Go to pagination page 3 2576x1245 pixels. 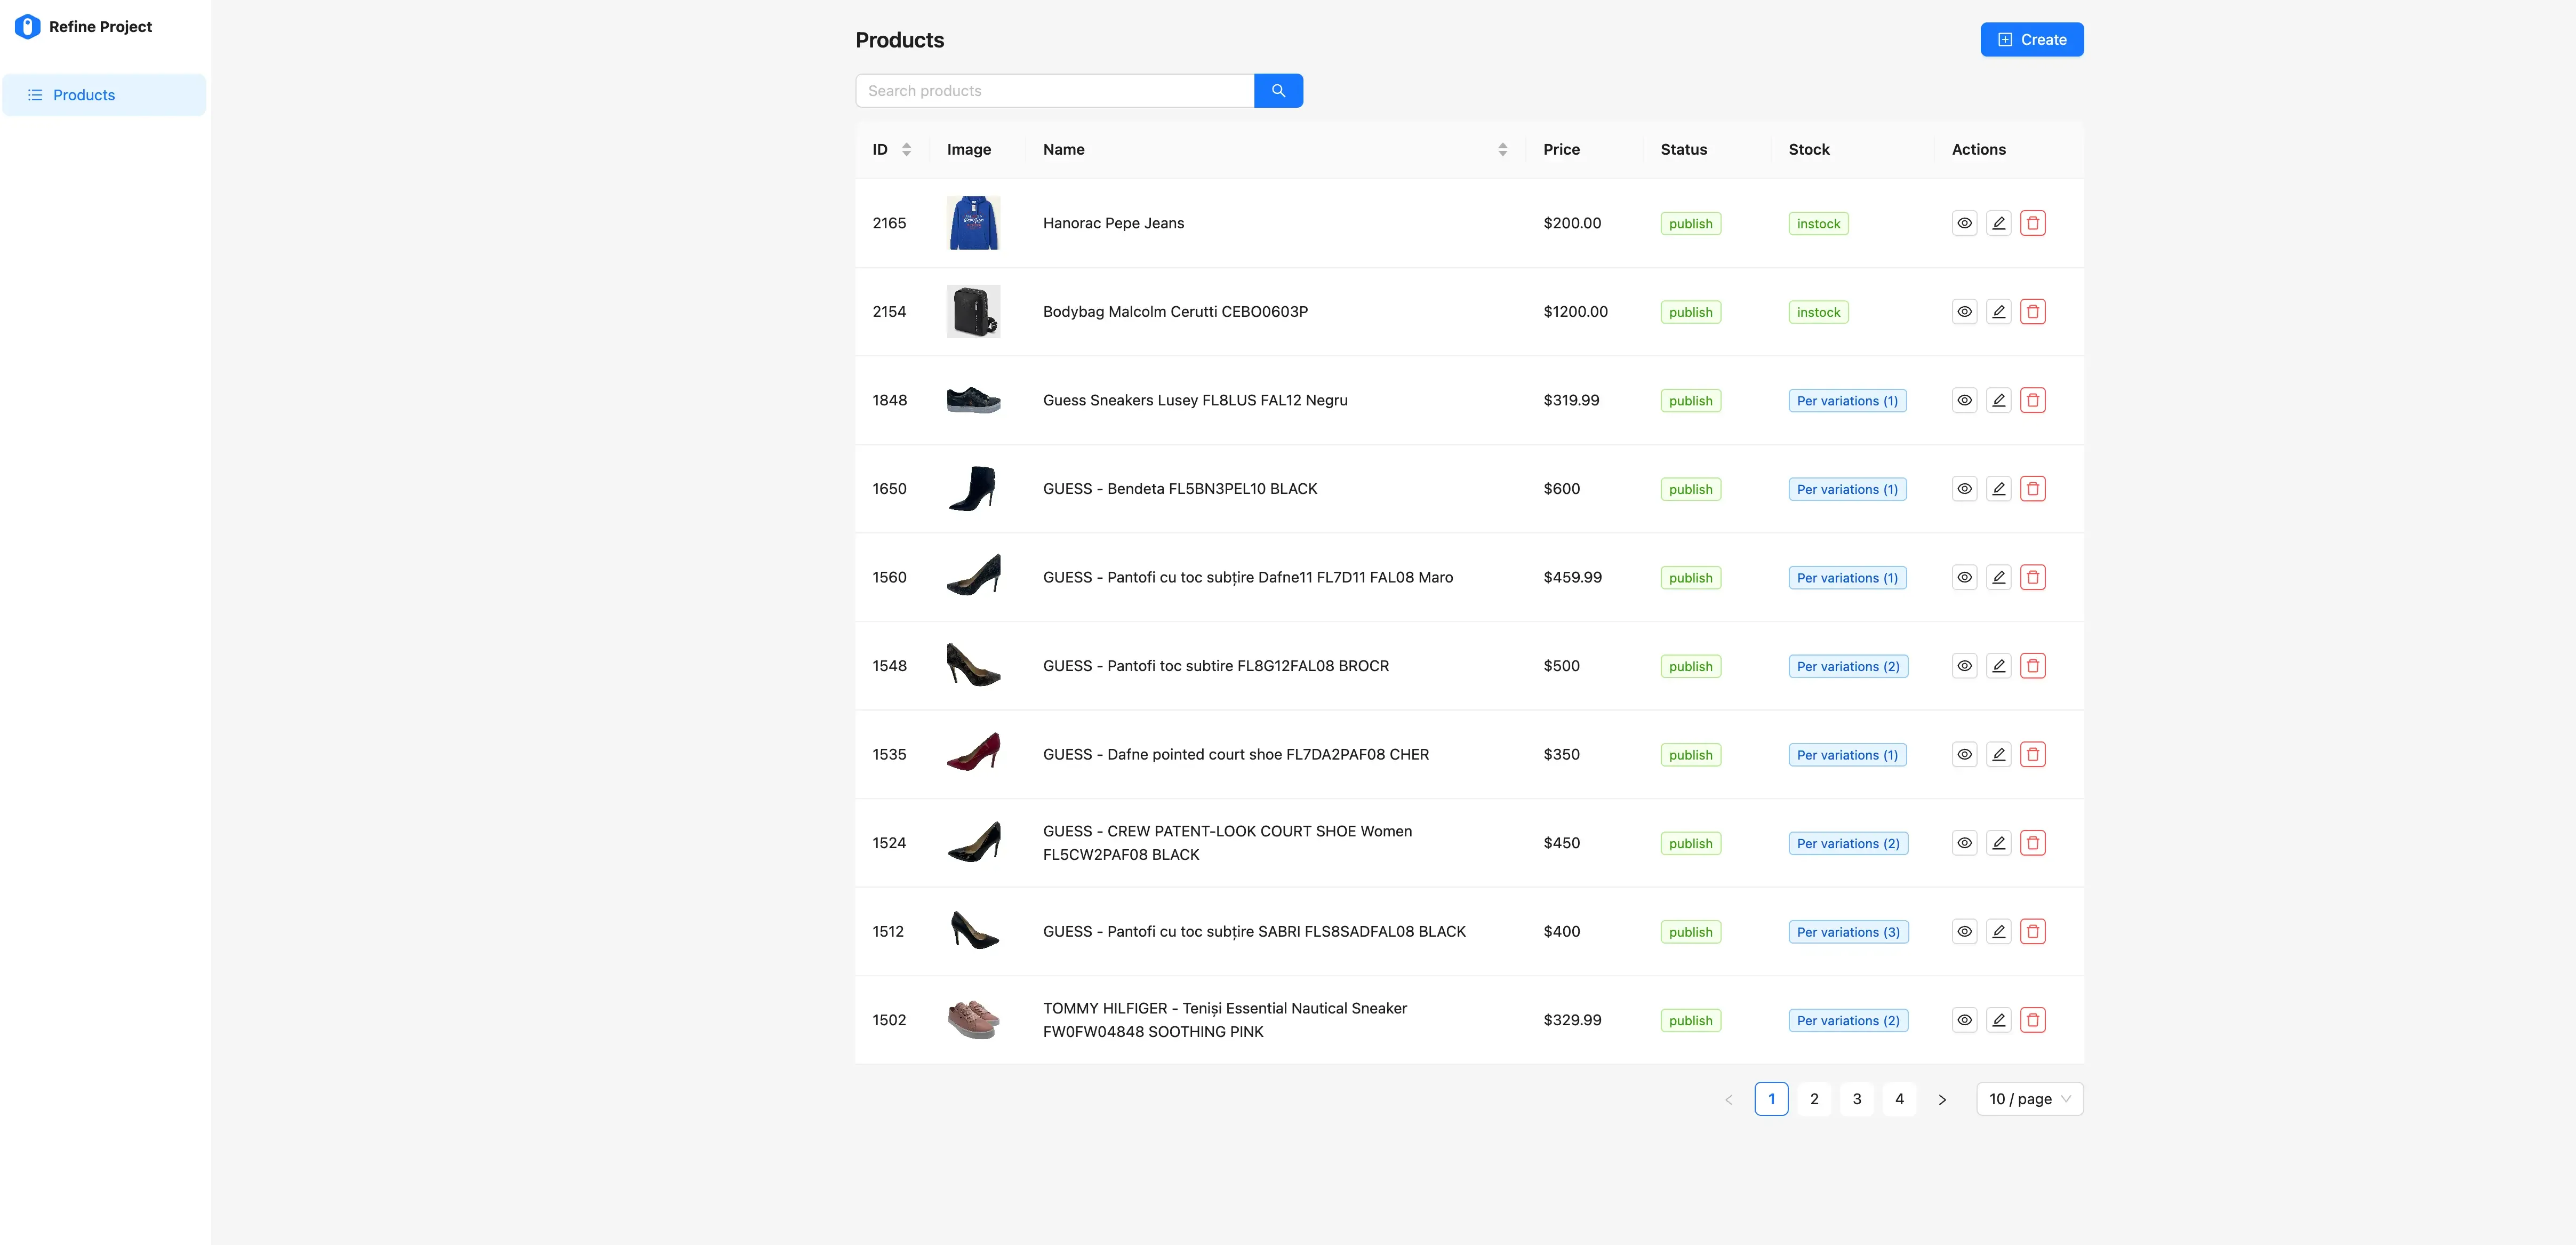point(1856,1099)
